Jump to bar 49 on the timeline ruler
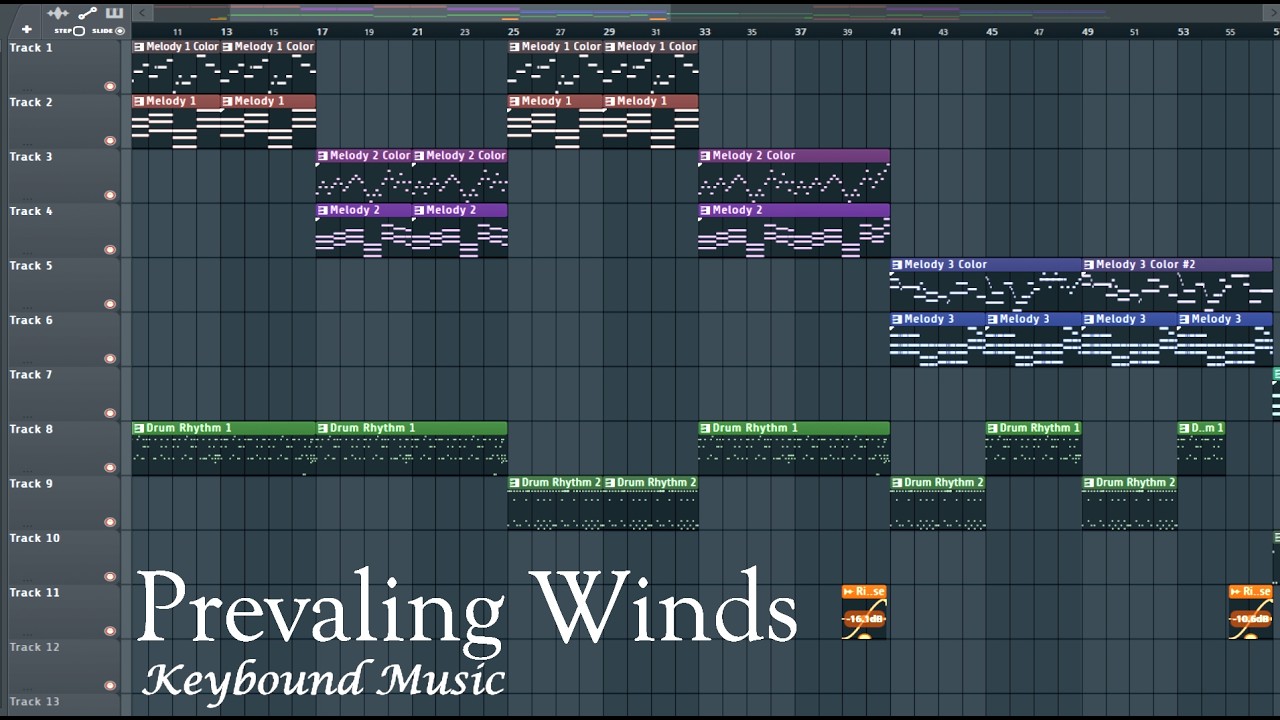This screenshot has width=1280, height=720. pos(1087,32)
